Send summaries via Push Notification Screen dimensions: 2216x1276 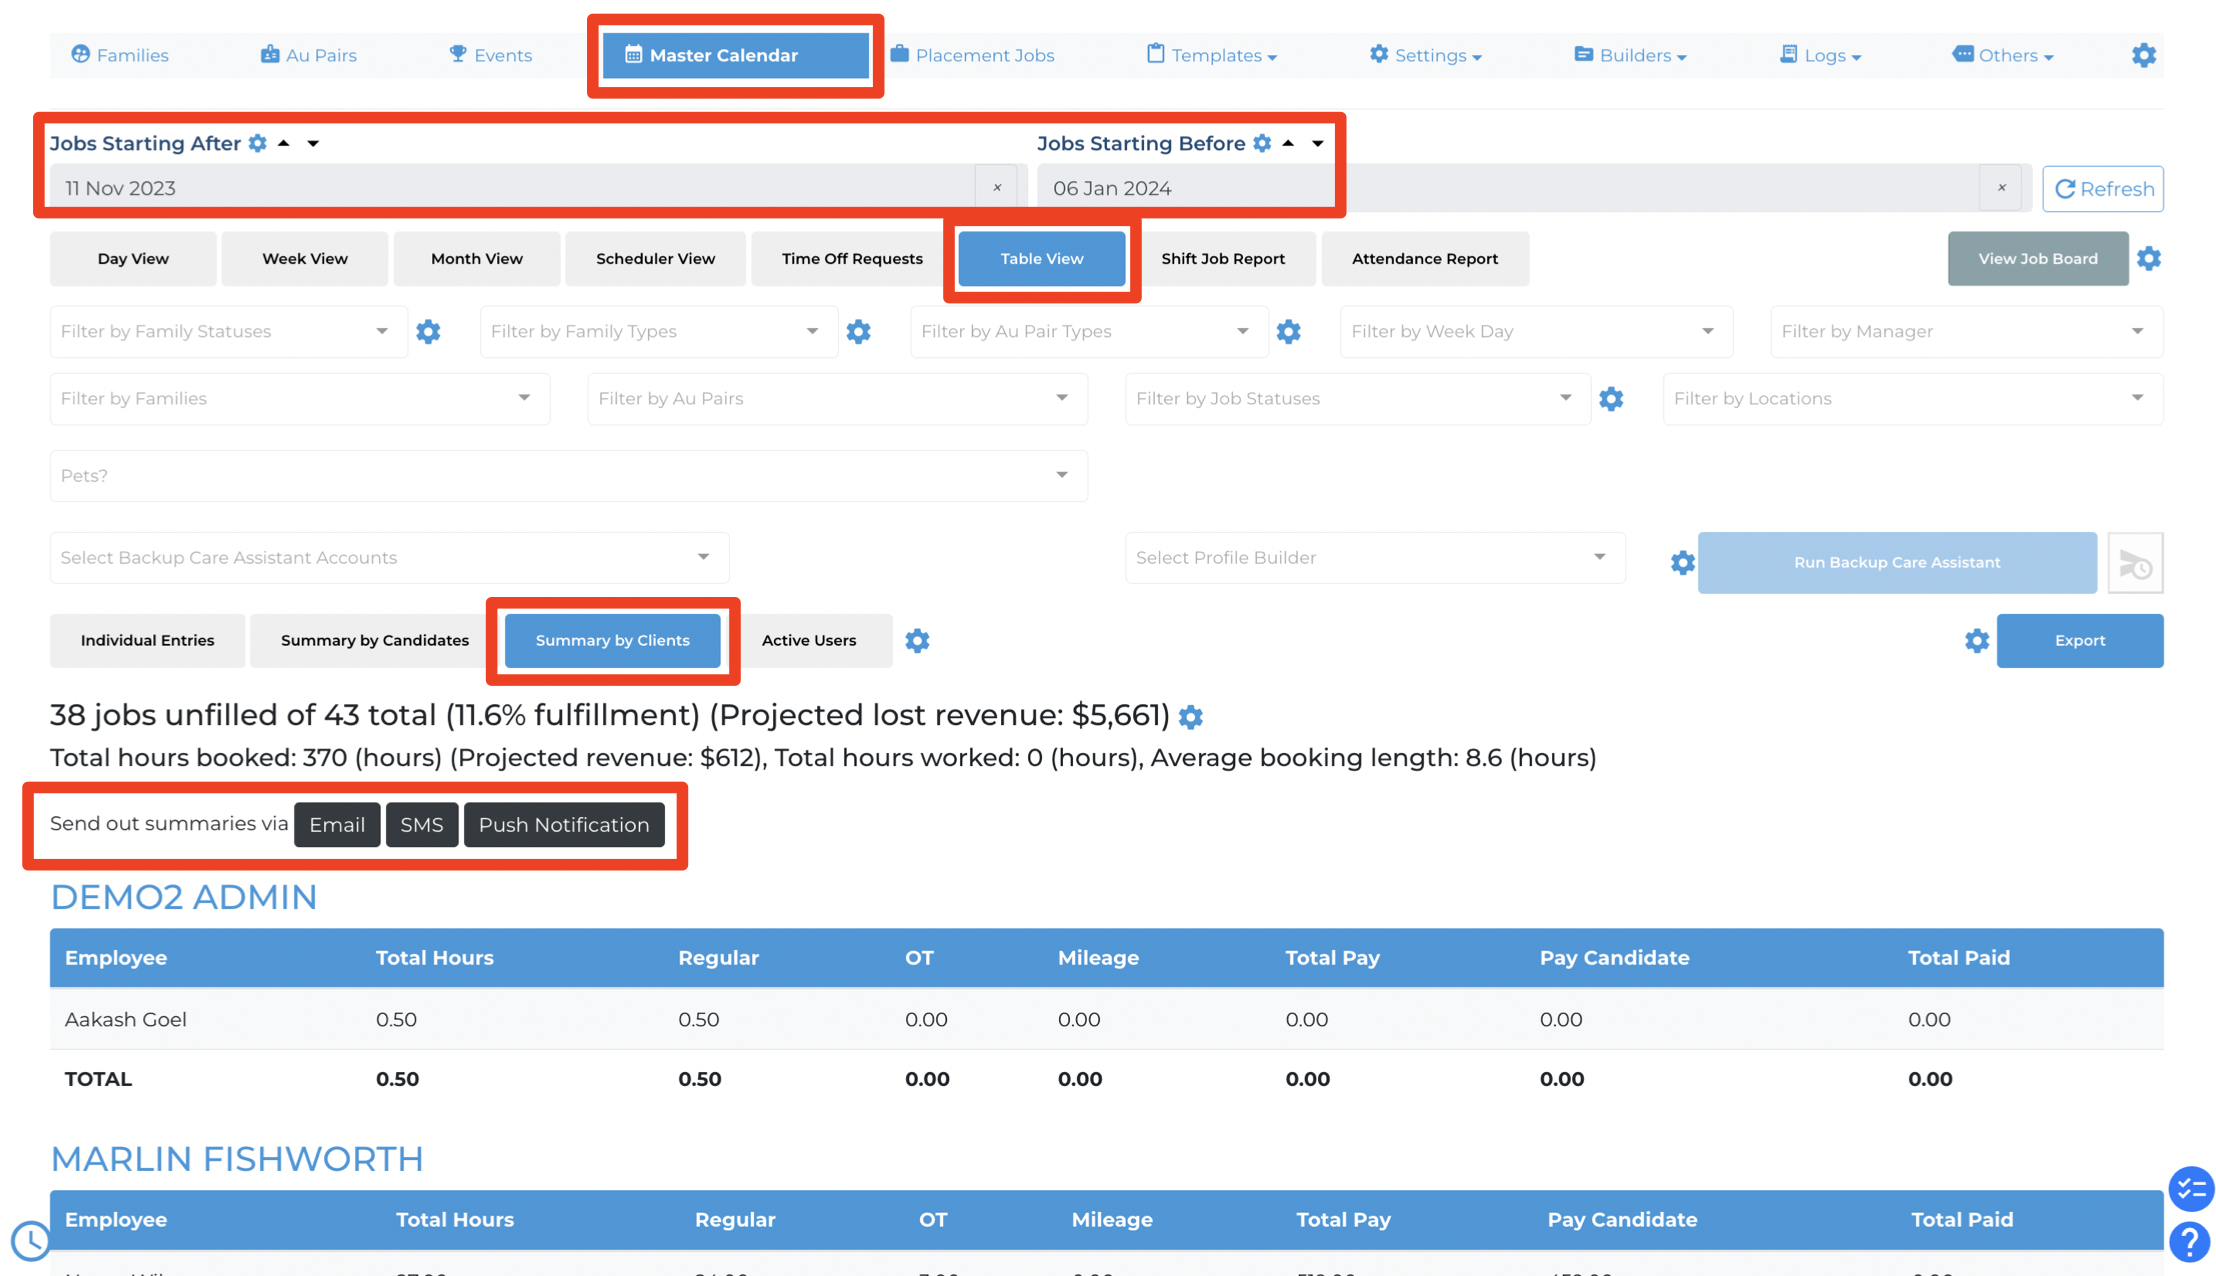click(564, 825)
